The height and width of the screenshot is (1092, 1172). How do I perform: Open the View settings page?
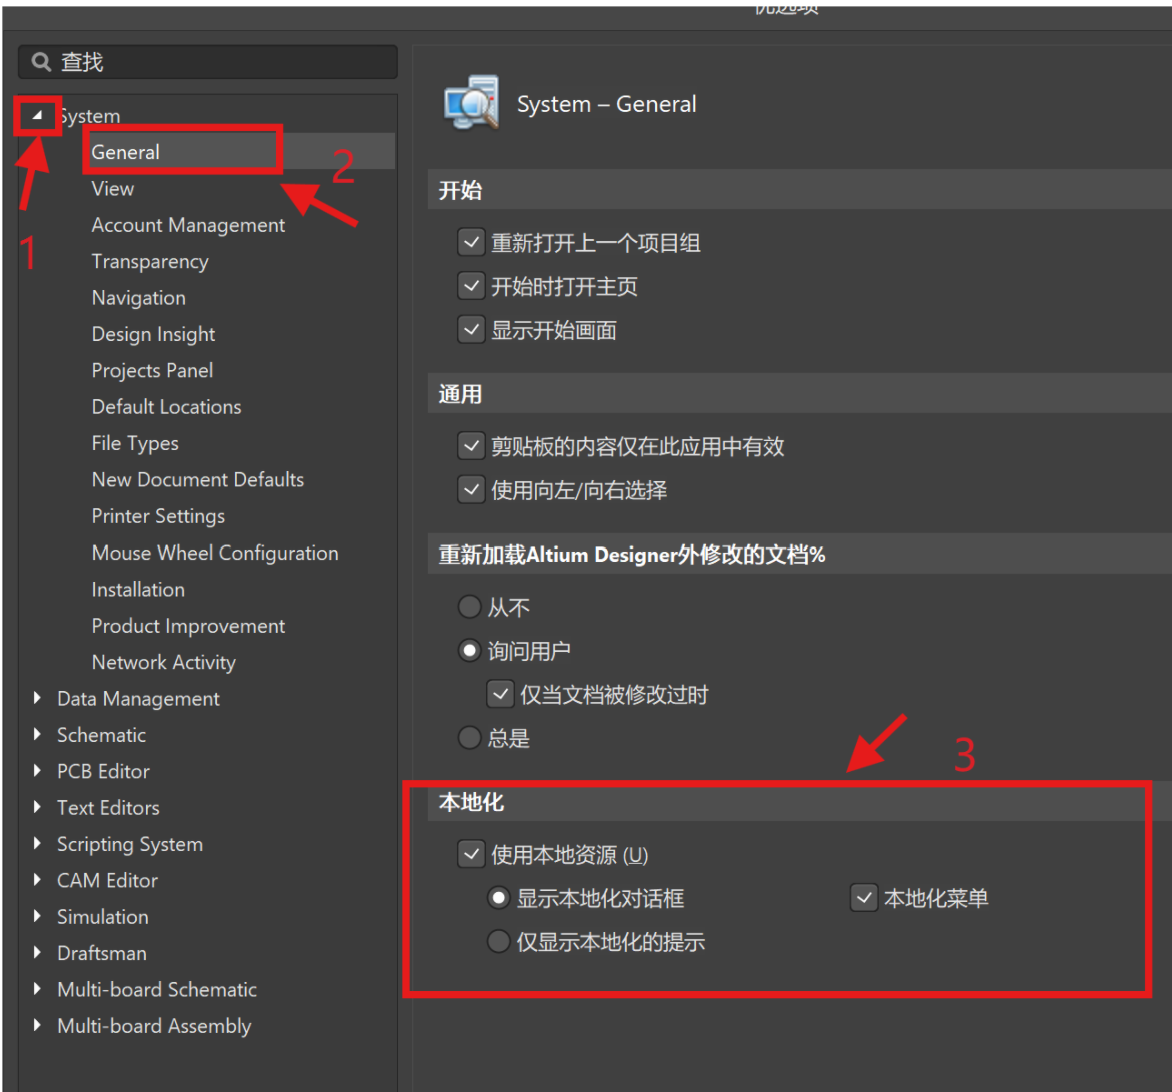click(112, 188)
